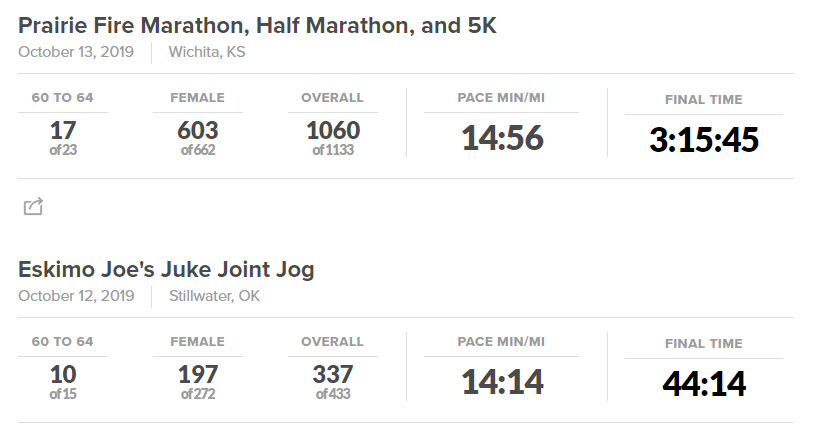Open the Prairie Fire Marathon race title
Screen dimensions: 813x434
pos(257,26)
